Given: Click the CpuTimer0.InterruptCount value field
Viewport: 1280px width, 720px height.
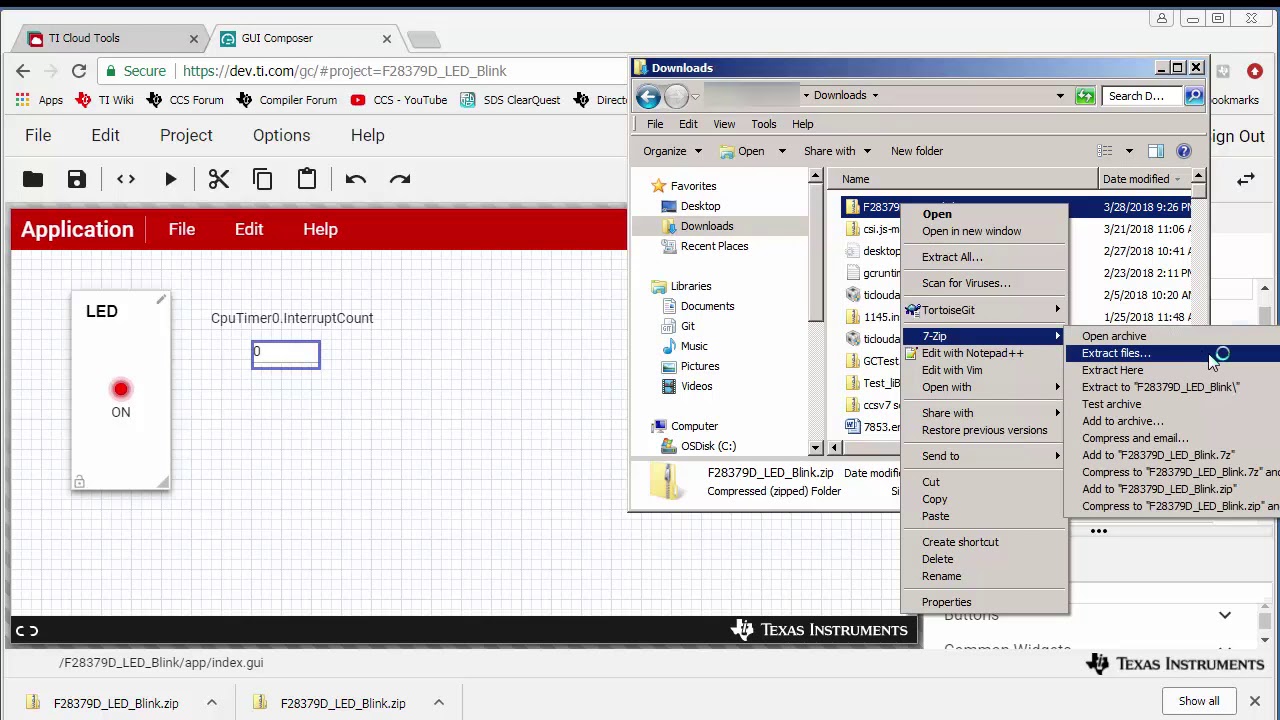Looking at the screenshot, I should pyautogui.click(x=286, y=354).
